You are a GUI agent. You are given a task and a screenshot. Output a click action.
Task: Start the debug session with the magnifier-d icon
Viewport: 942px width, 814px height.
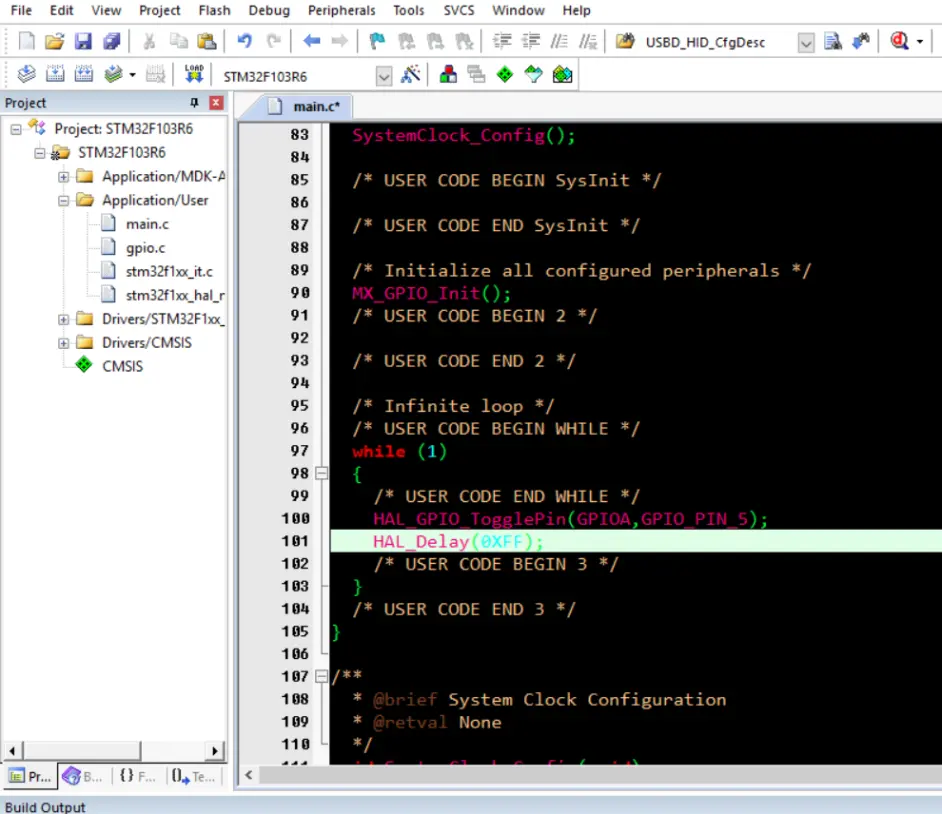[899, 41]
